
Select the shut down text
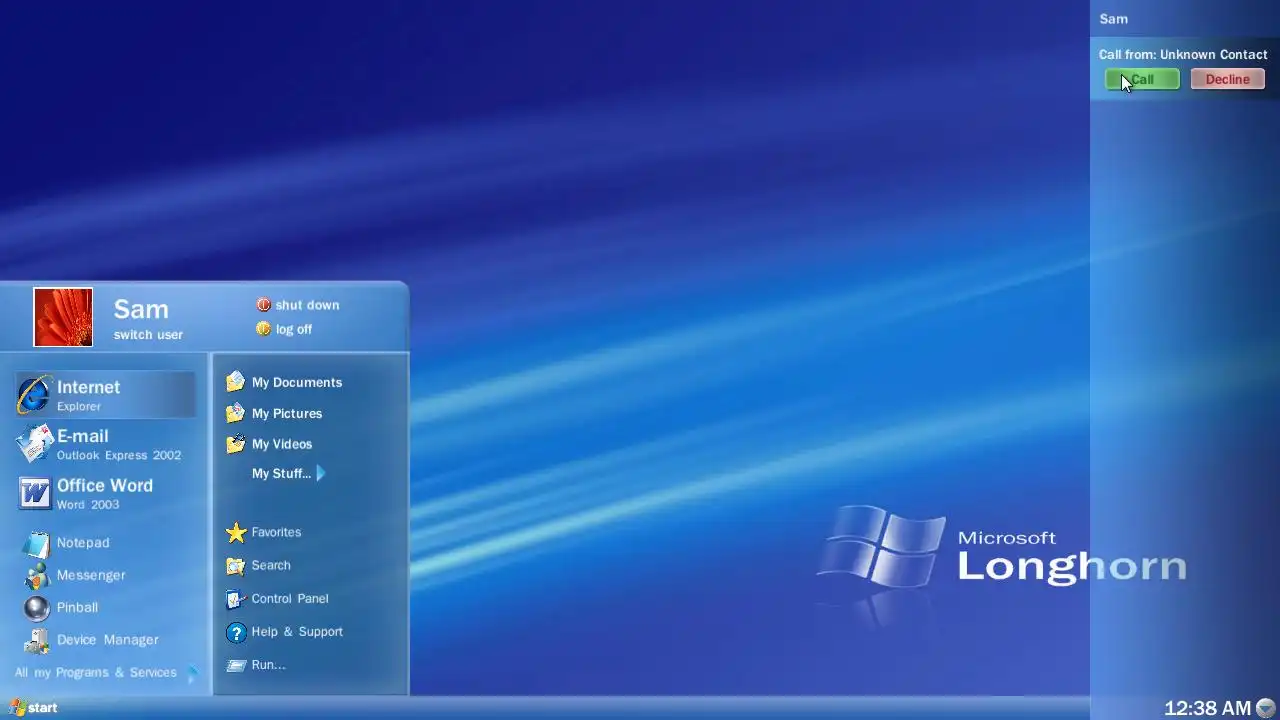tap(308, 305)
